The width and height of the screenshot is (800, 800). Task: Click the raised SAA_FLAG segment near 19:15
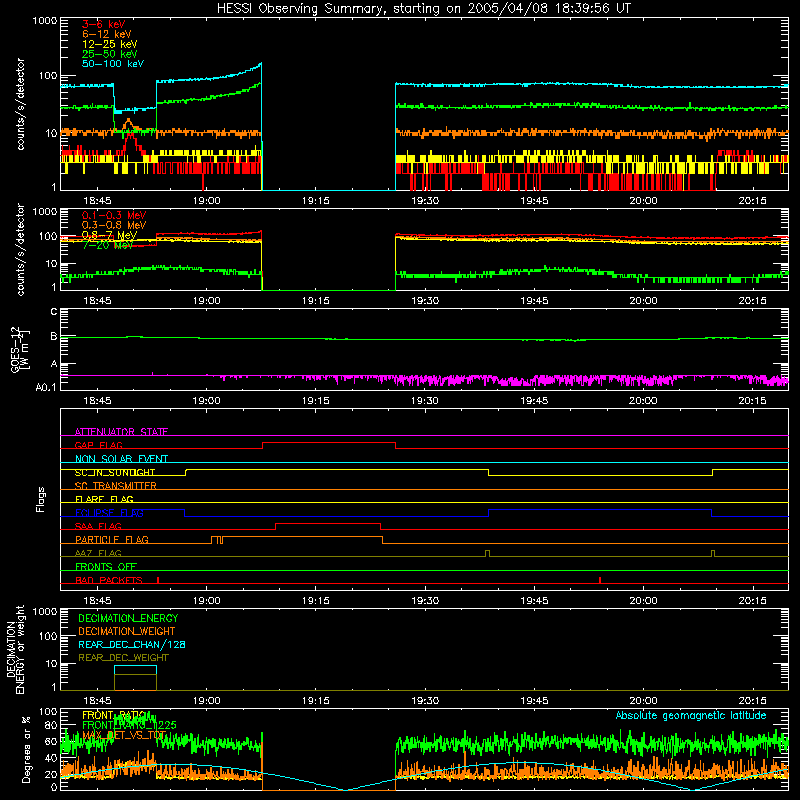[328, 524]
